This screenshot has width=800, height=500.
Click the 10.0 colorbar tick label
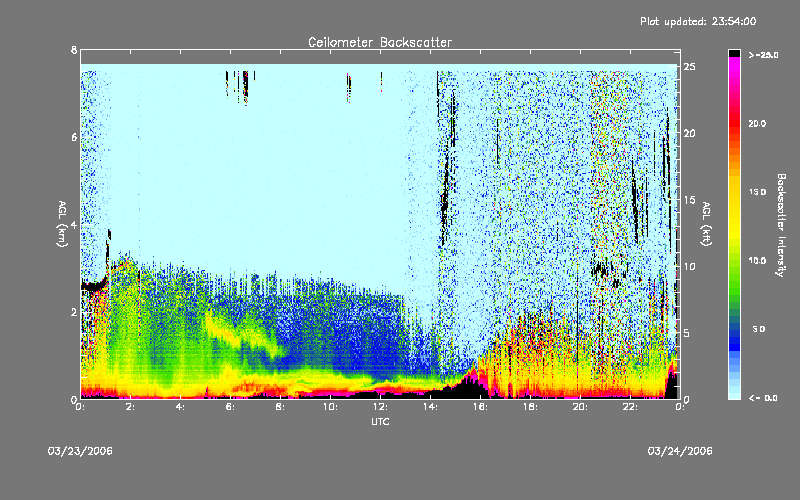tap(757, 260)
